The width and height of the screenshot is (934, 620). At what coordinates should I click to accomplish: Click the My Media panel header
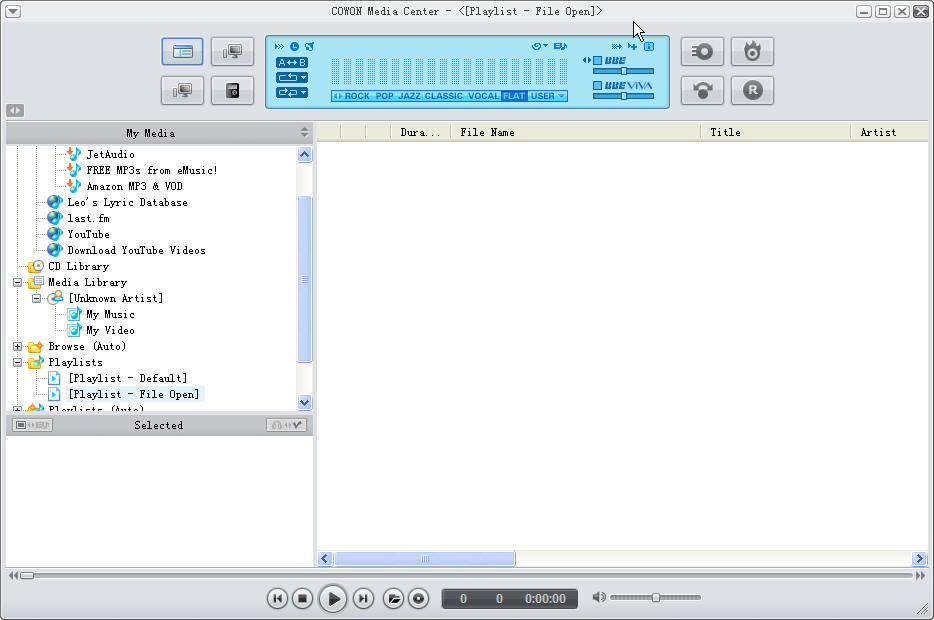coord(159,133)
